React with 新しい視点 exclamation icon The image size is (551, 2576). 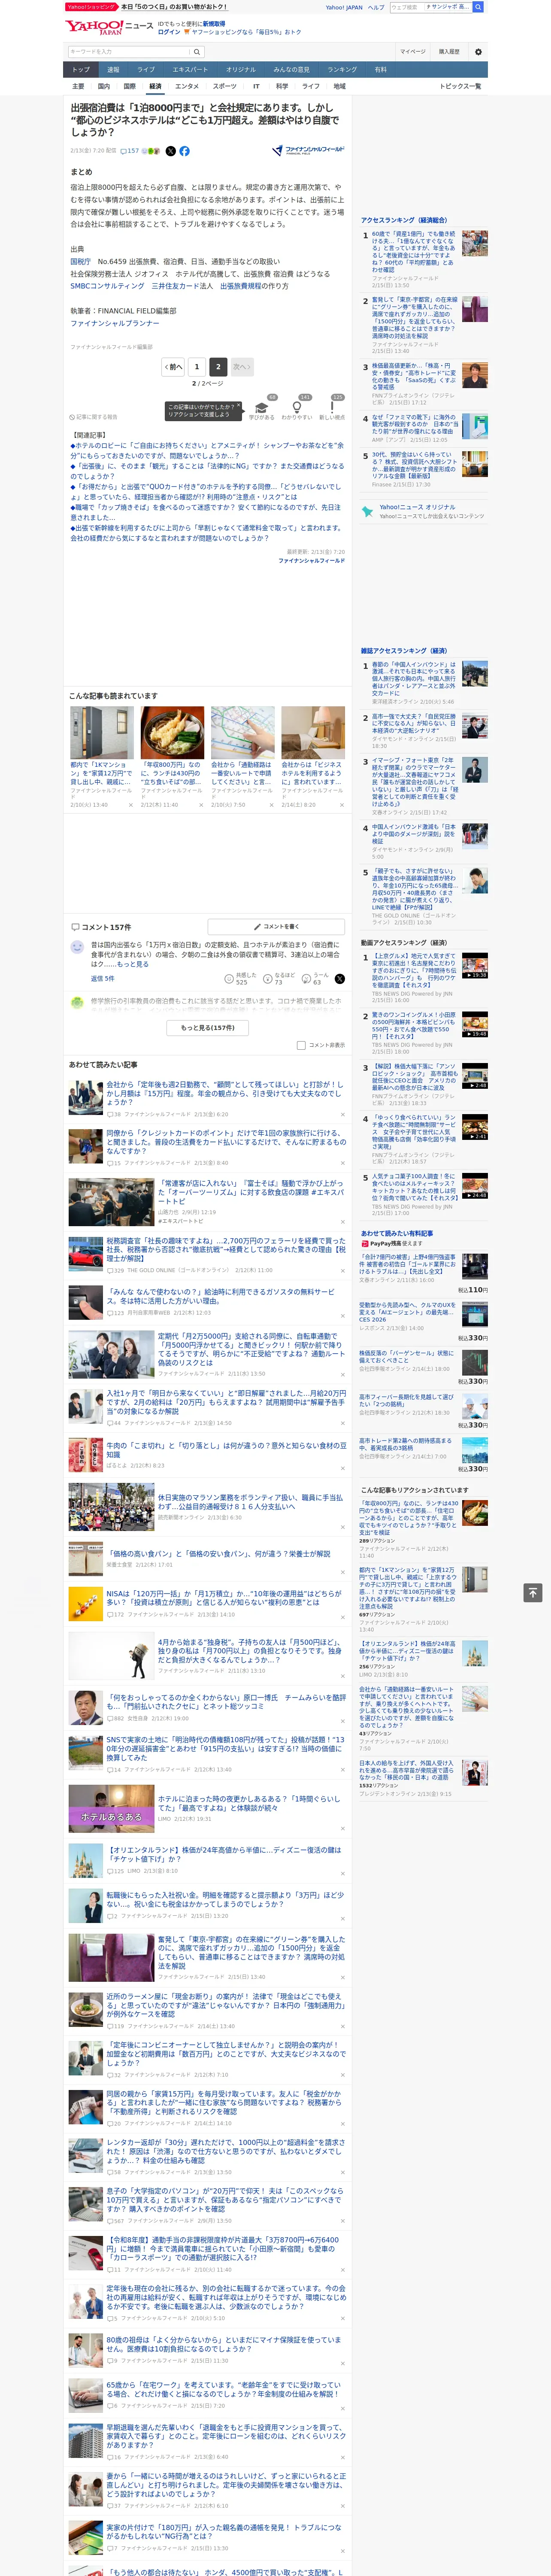tap(332, 407)
